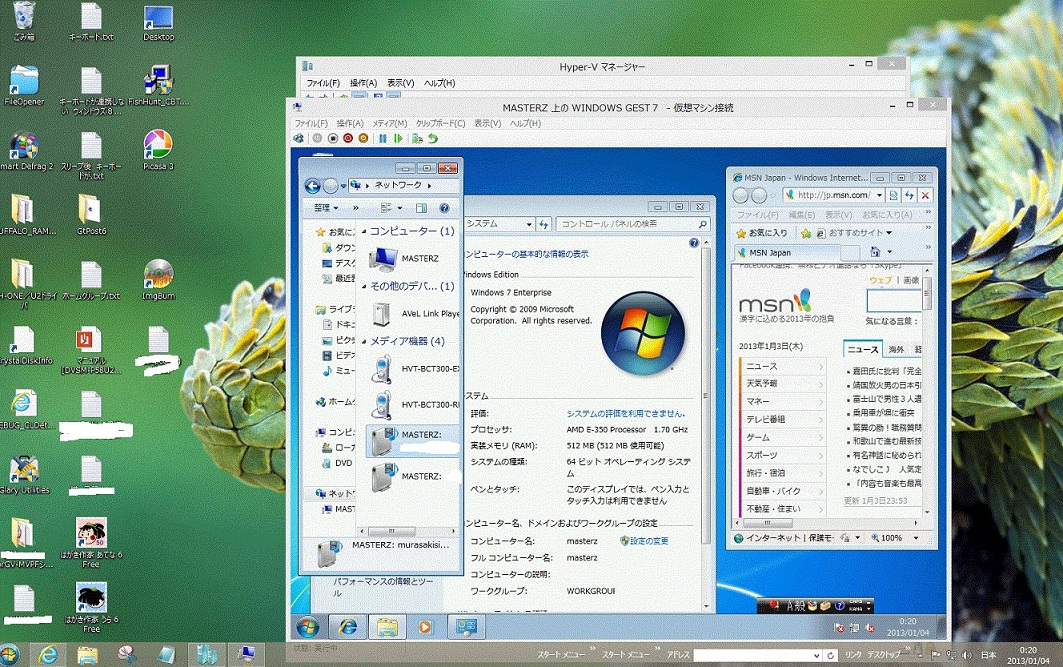
Task: Click スポーツ in MSN left navigation
Action: point(783,455)
